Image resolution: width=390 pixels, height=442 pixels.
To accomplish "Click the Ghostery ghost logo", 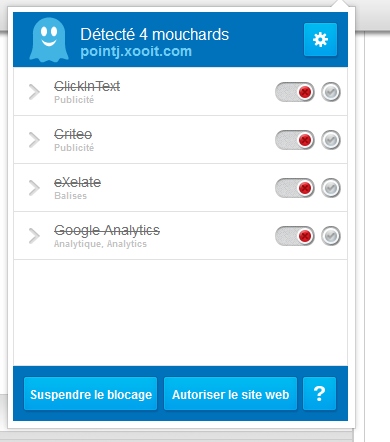I will (49, 40).
